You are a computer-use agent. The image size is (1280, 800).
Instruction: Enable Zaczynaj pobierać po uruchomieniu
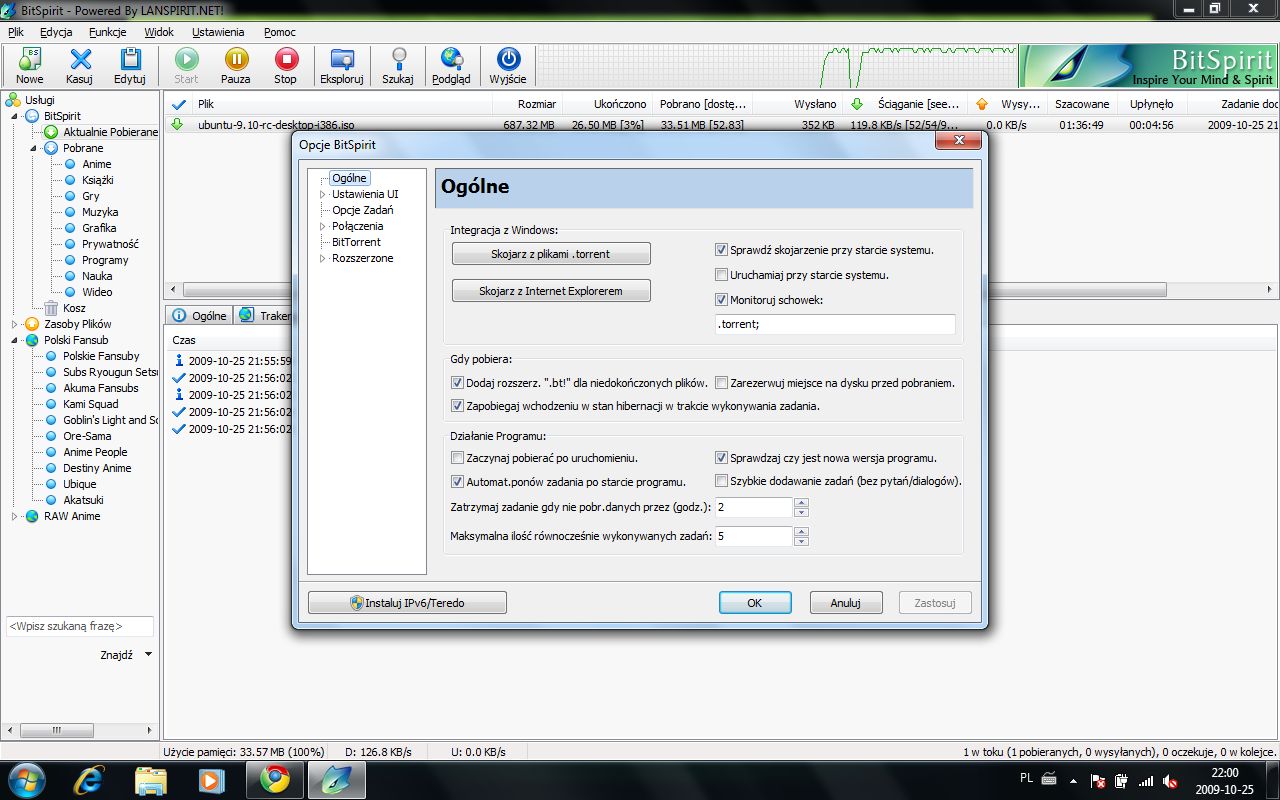pos(457,458)
